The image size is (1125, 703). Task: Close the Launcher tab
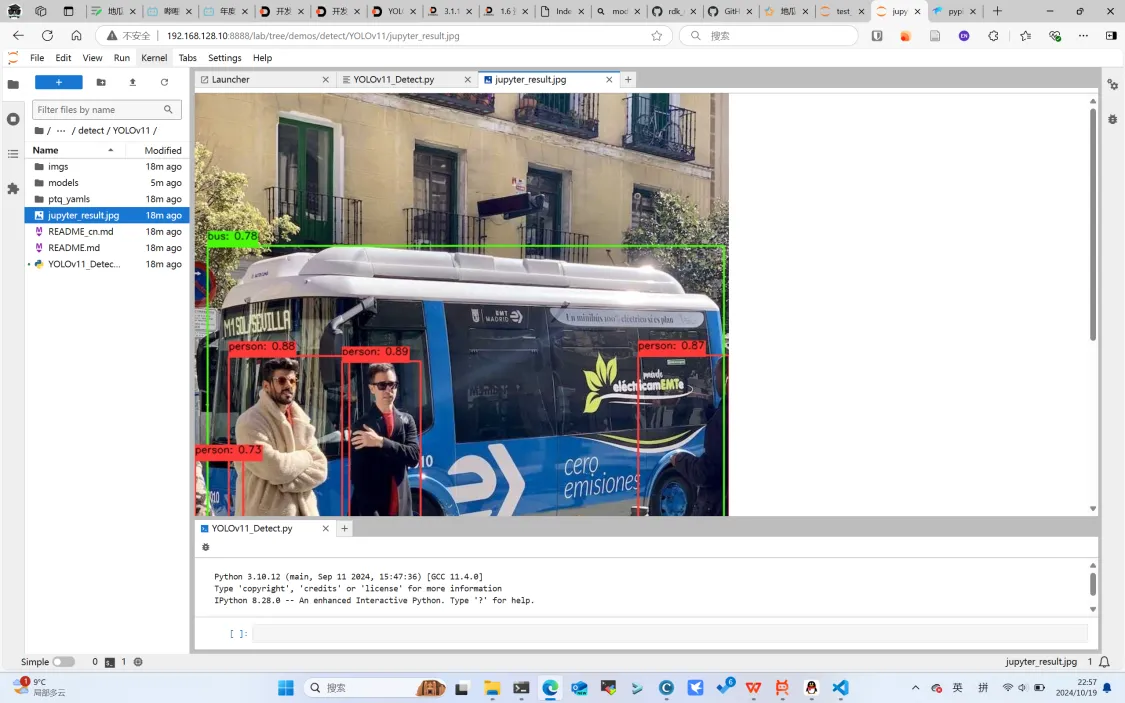326,80
